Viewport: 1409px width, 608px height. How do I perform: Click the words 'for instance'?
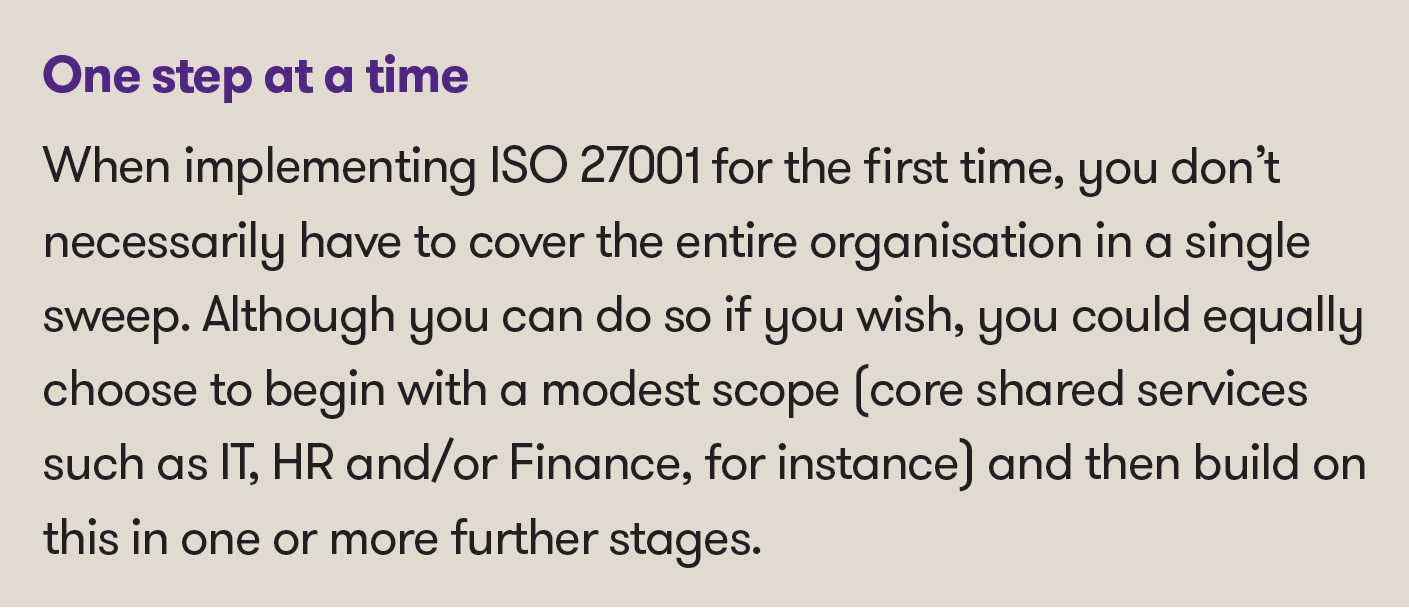click(x=837, y=464)
